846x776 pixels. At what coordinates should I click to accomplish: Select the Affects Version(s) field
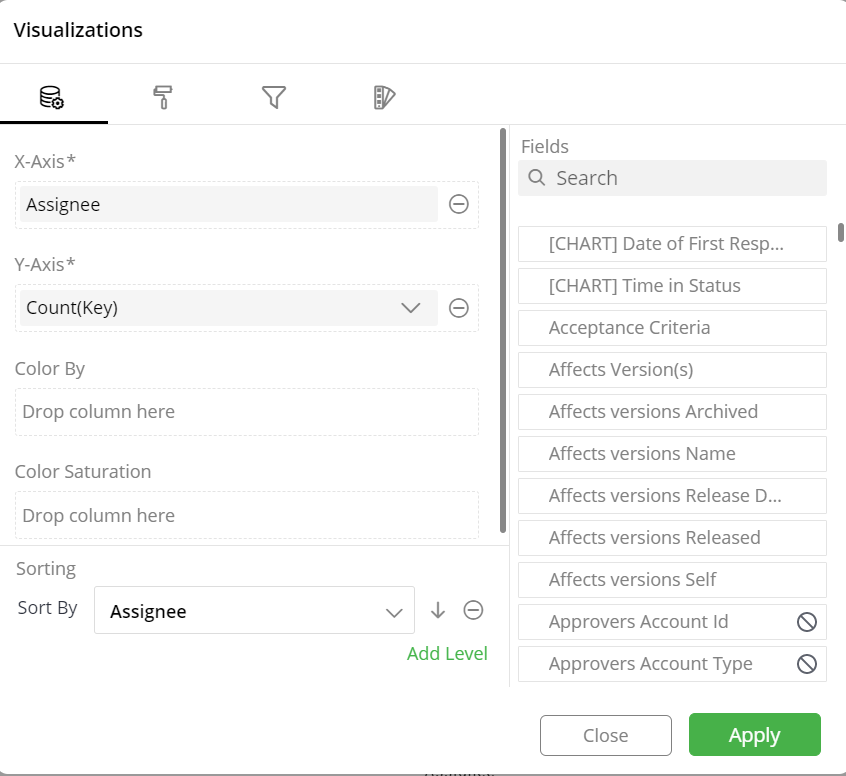[x=672, y=370]
